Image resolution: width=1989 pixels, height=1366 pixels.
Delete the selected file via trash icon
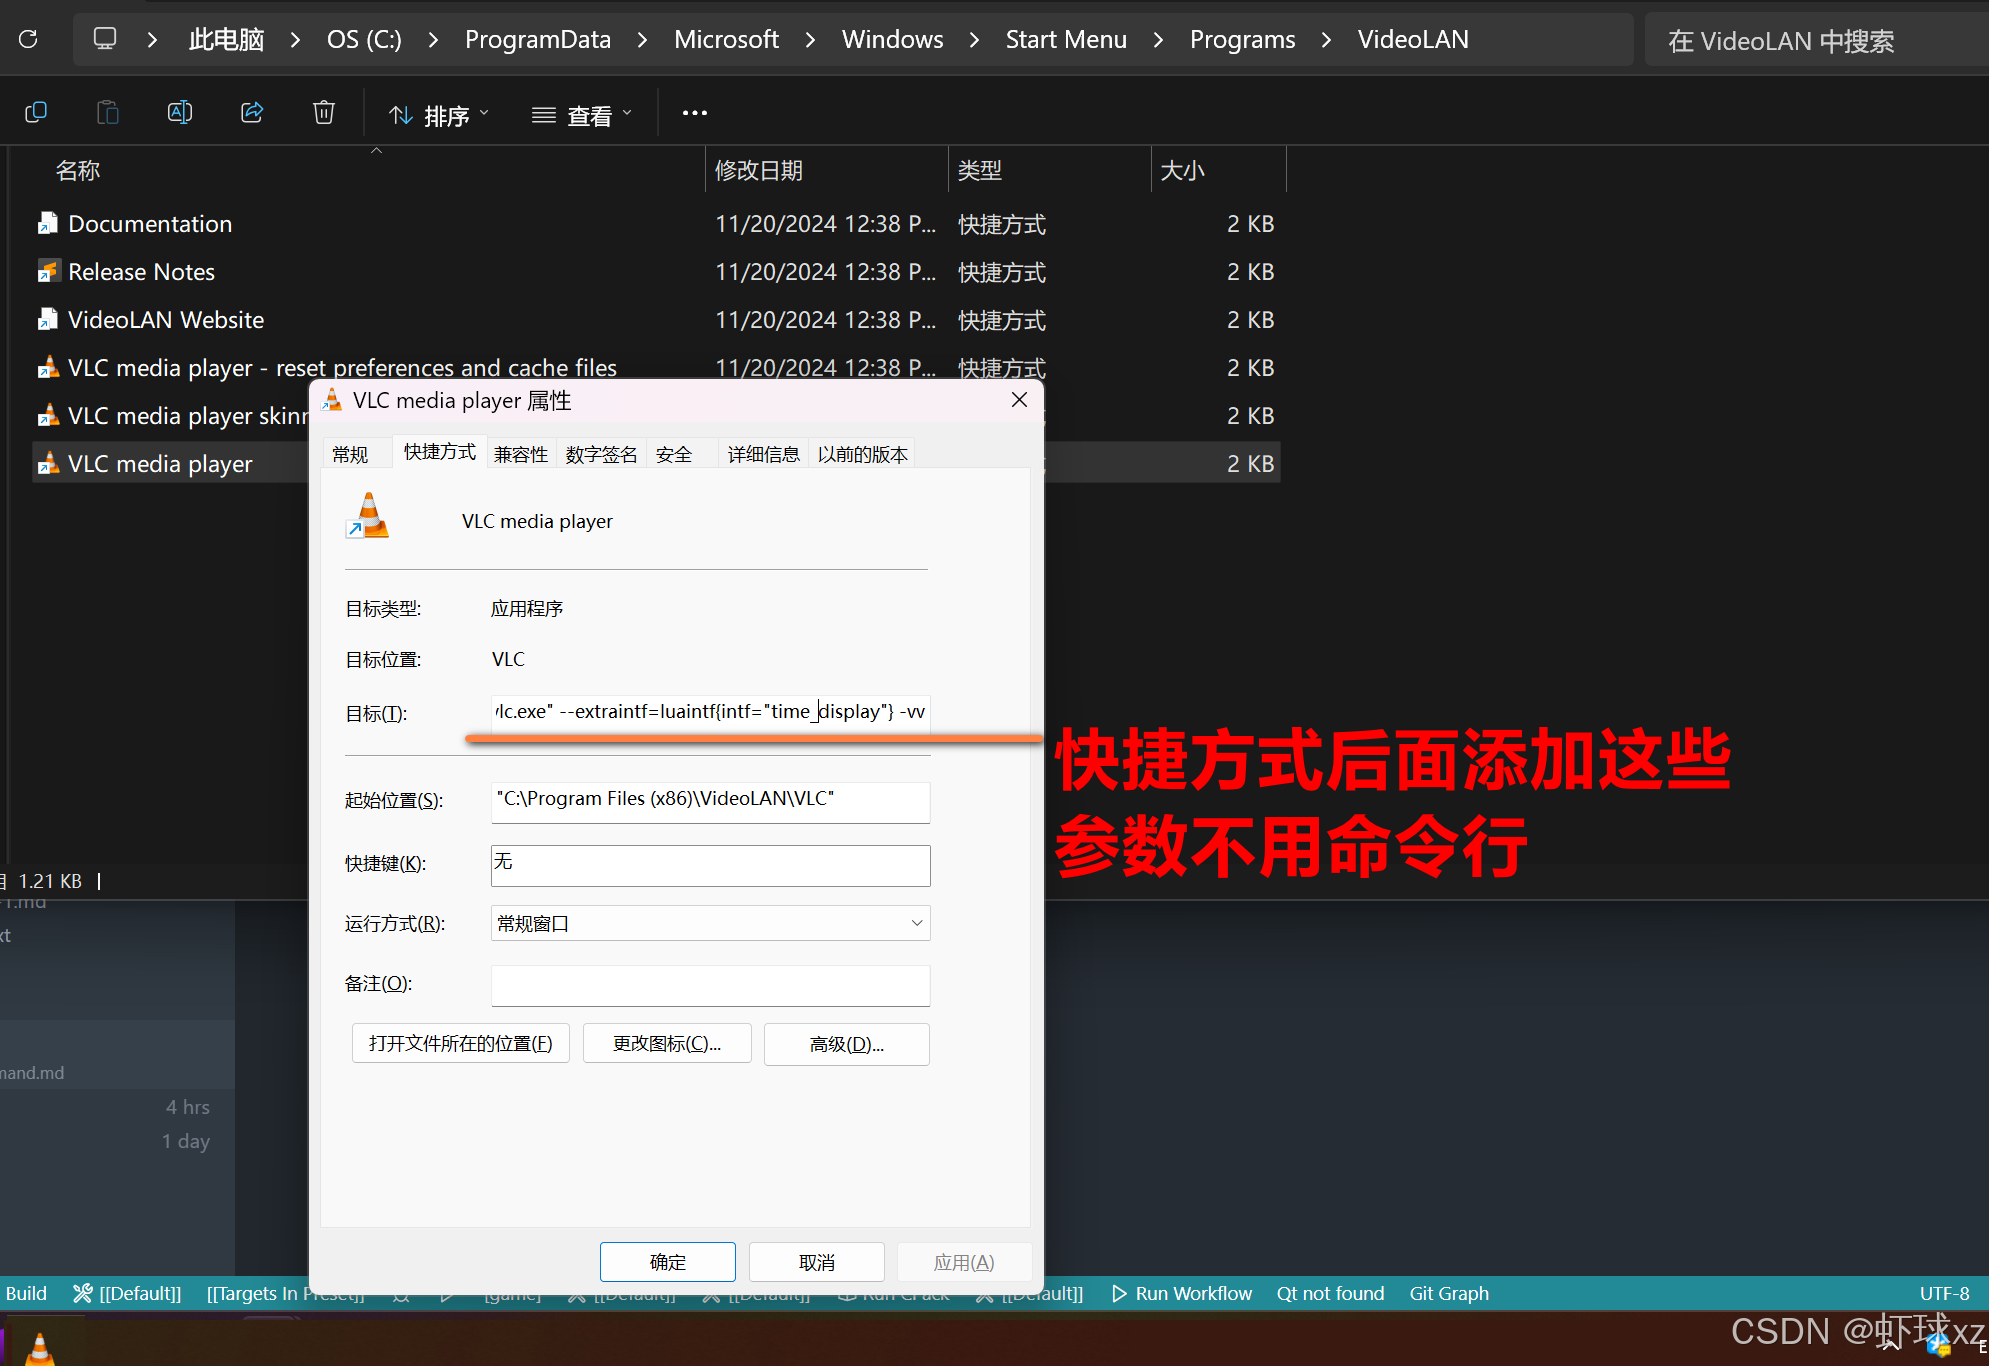pos(324,113)
